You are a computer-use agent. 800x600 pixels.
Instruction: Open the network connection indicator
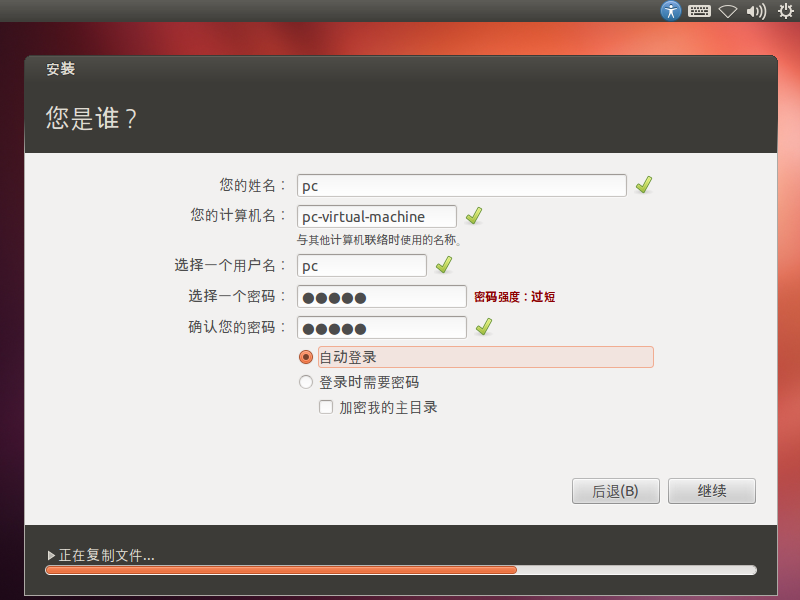click(x=728, y=11)
